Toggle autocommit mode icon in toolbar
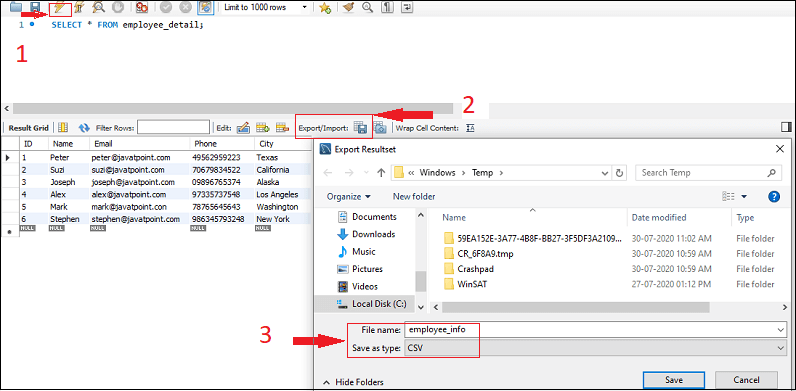 (x=205, y=7)
